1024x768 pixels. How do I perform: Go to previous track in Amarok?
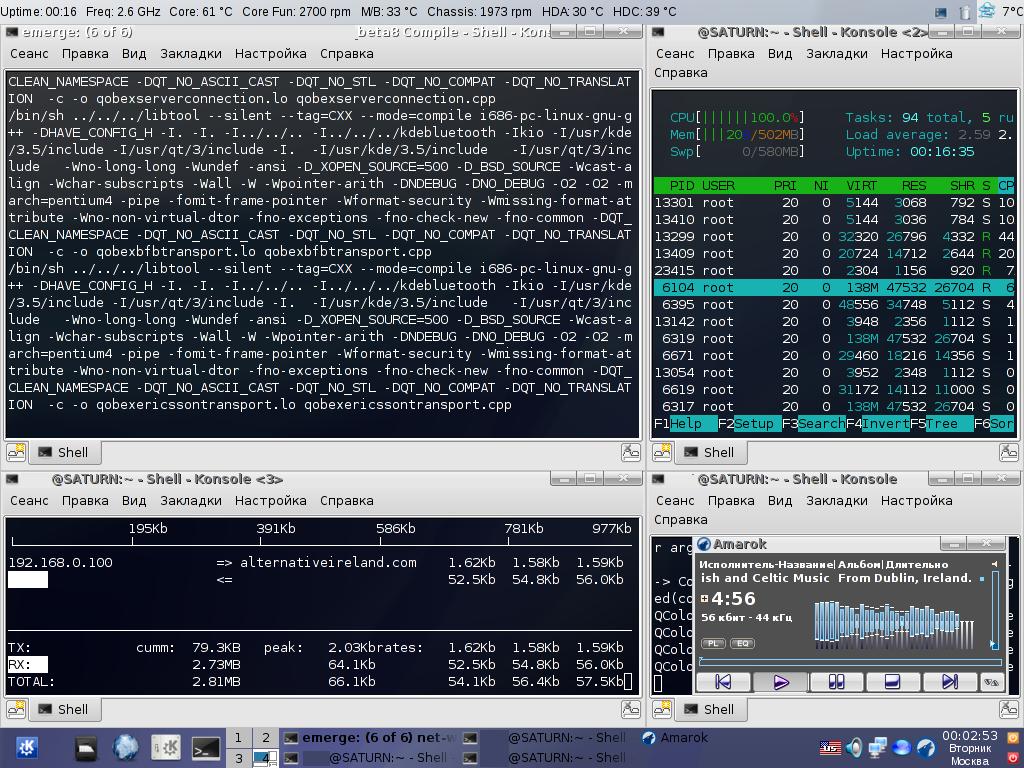723,682
